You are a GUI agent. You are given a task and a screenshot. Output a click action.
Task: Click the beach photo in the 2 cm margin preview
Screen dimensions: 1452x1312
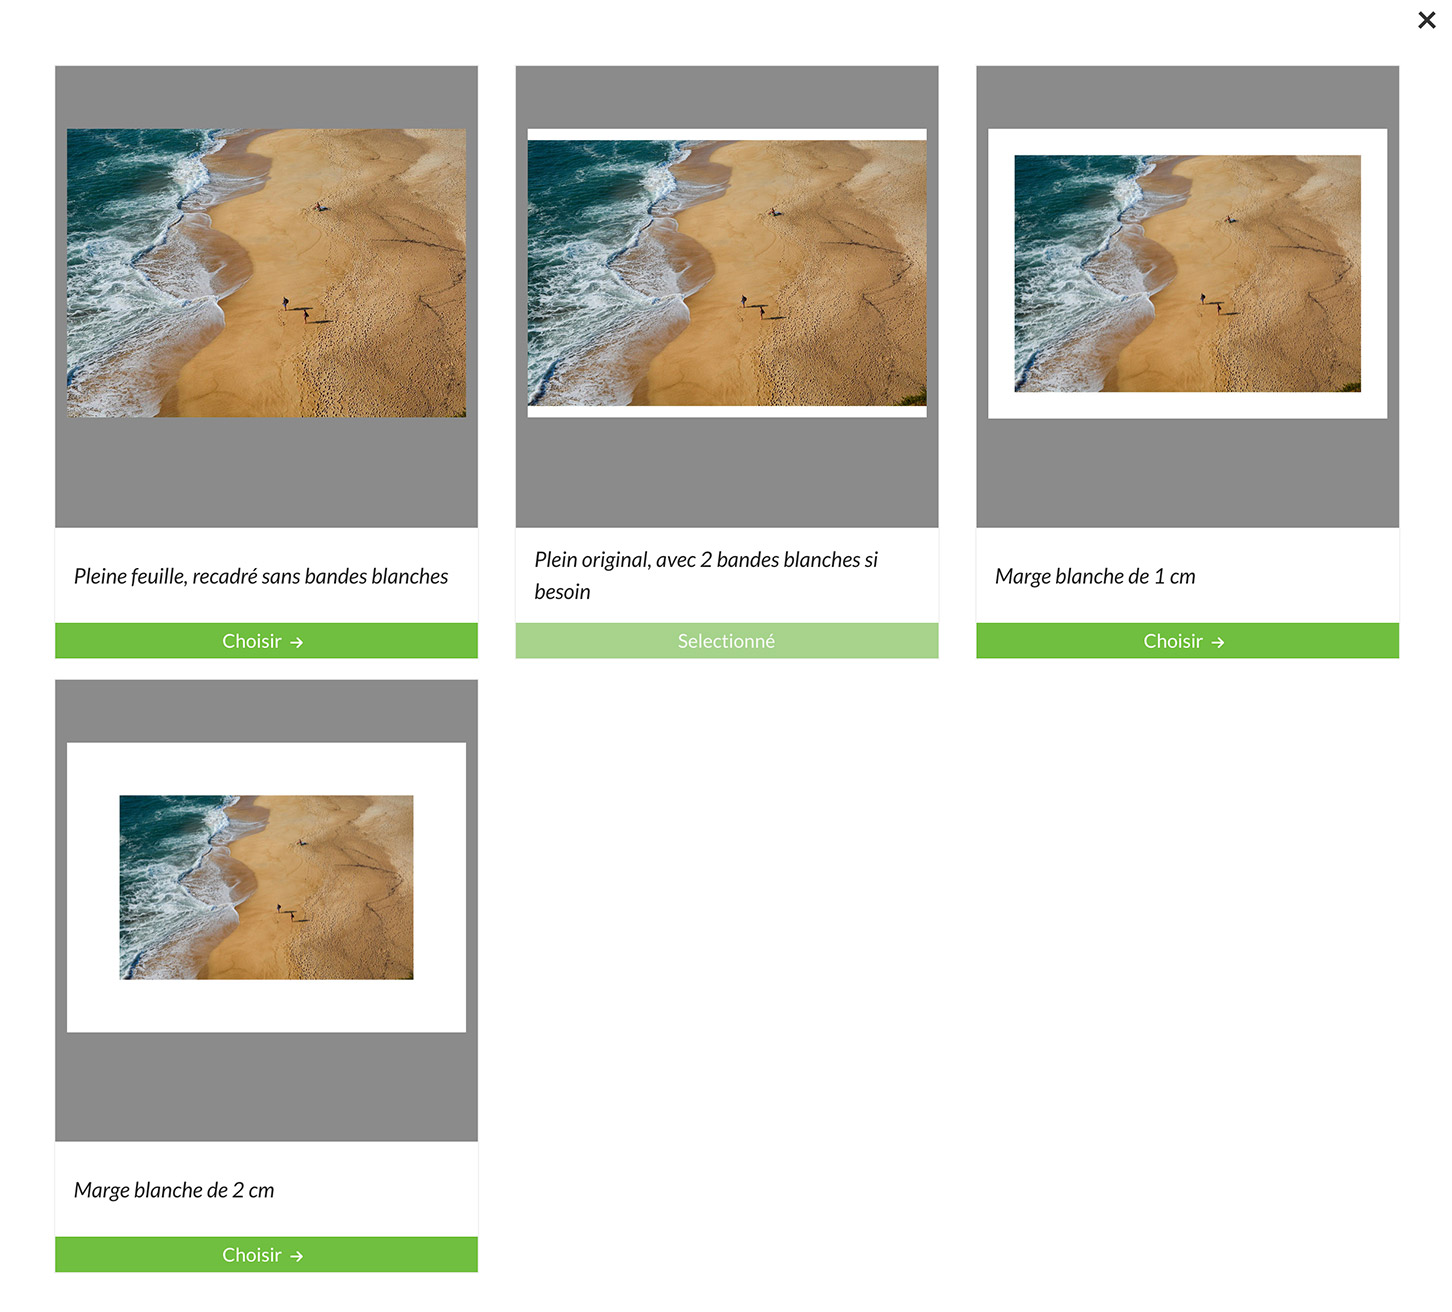point(266,887)
